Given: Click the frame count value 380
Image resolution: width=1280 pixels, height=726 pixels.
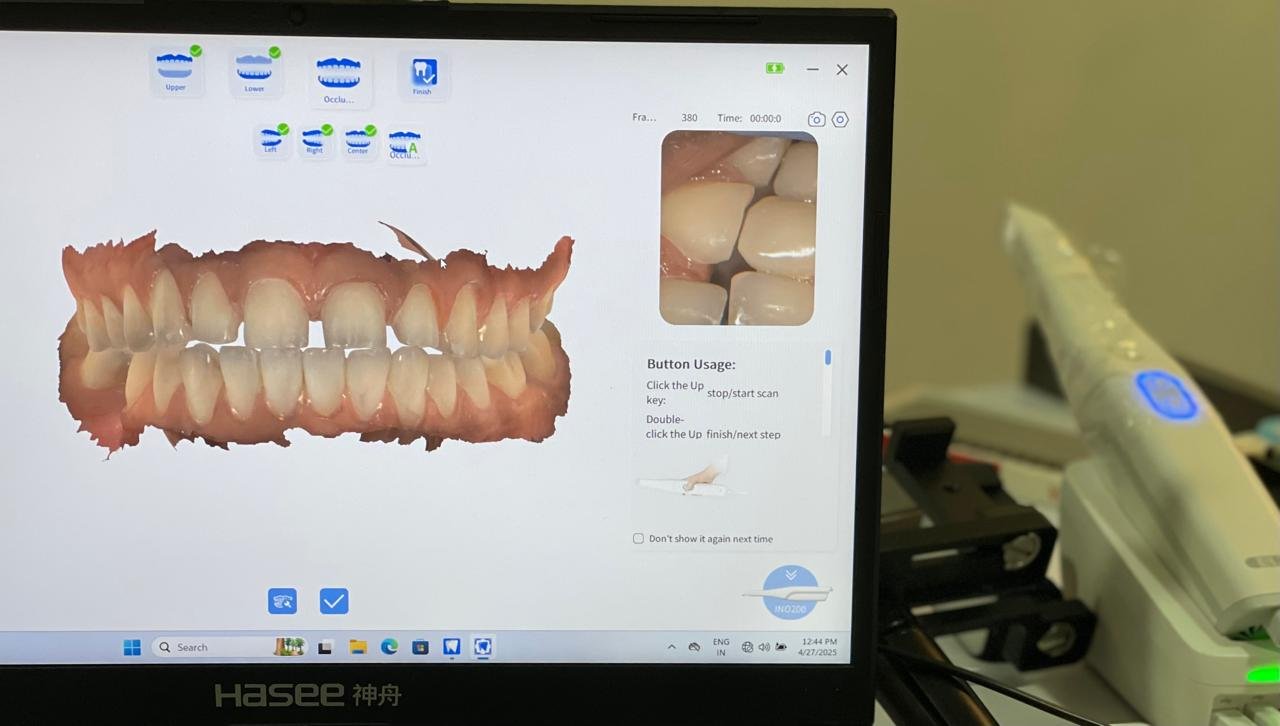Looking at the screenshot, I should 689,118.
